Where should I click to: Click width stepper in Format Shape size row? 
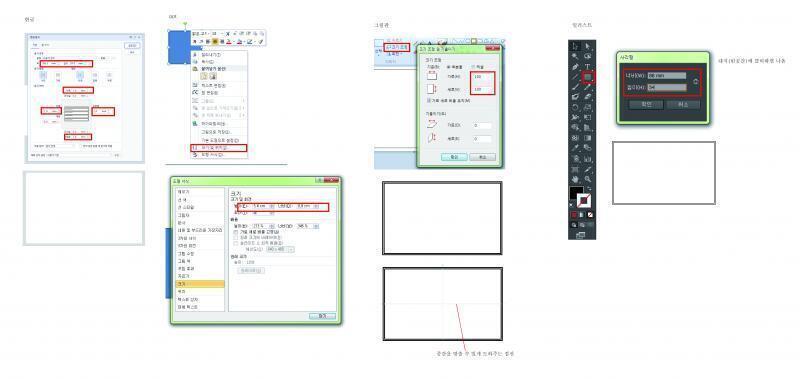click(316, 206)
